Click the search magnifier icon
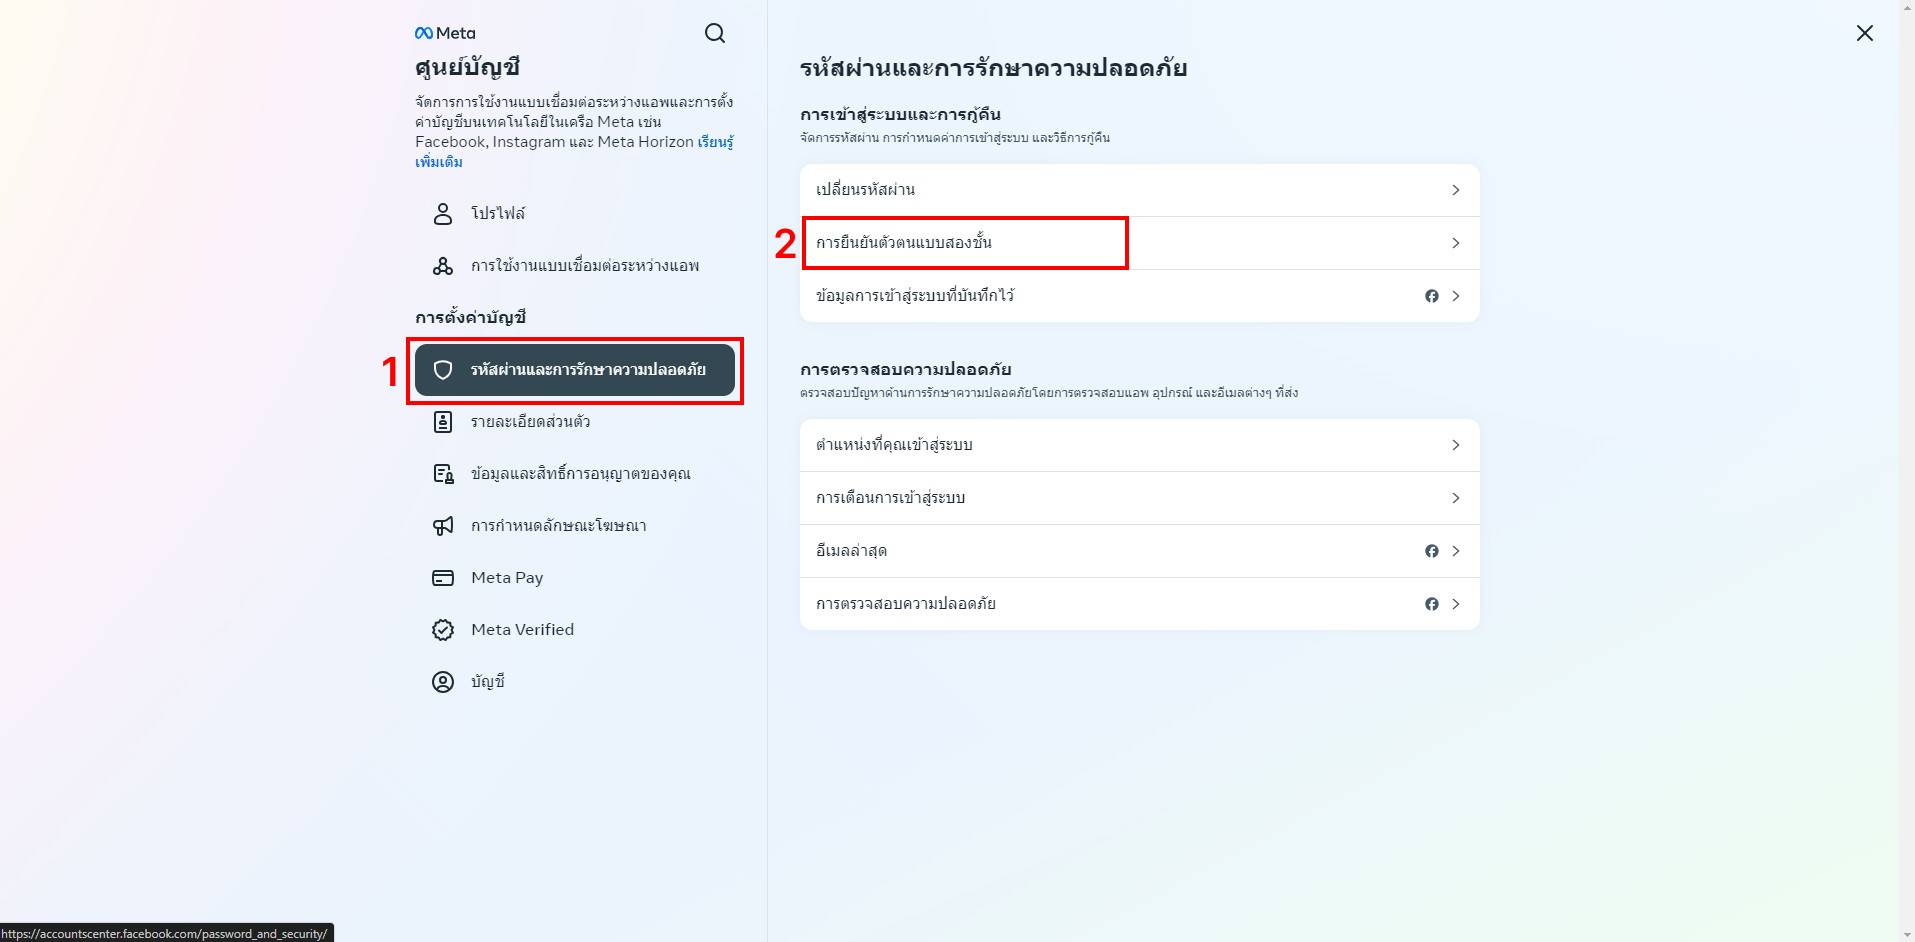The height and width of the screenshot is (942, 1915). click(x=715, y=33)
